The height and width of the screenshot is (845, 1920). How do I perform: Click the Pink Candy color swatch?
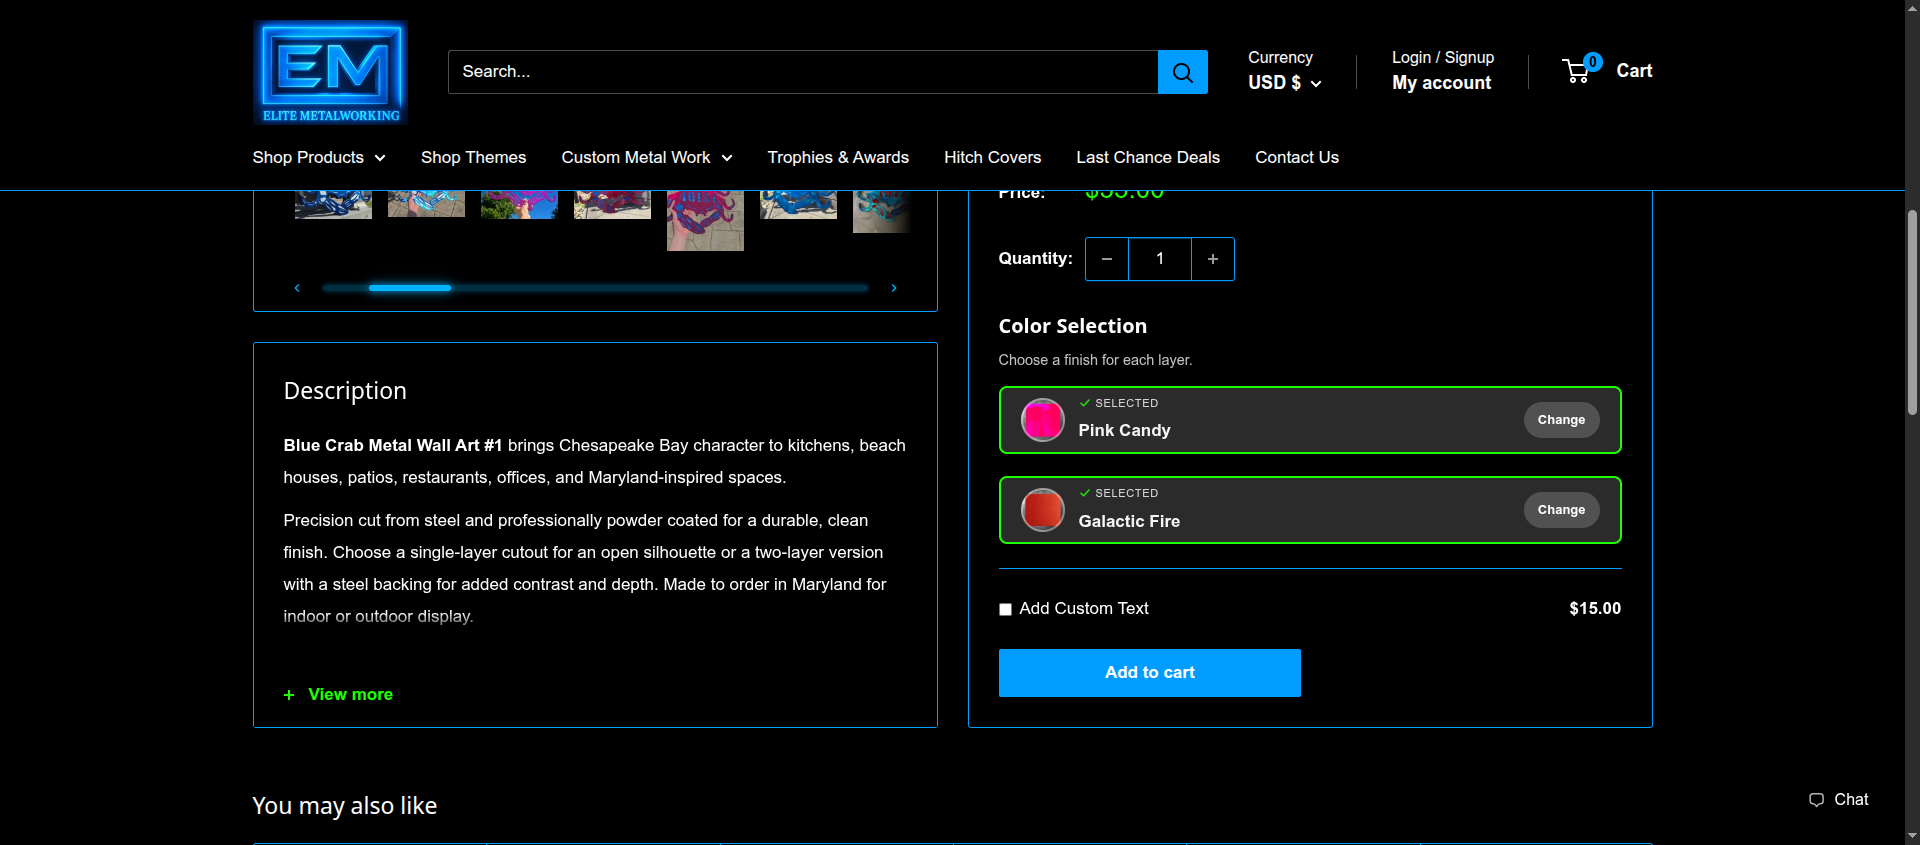(1042, 420)
